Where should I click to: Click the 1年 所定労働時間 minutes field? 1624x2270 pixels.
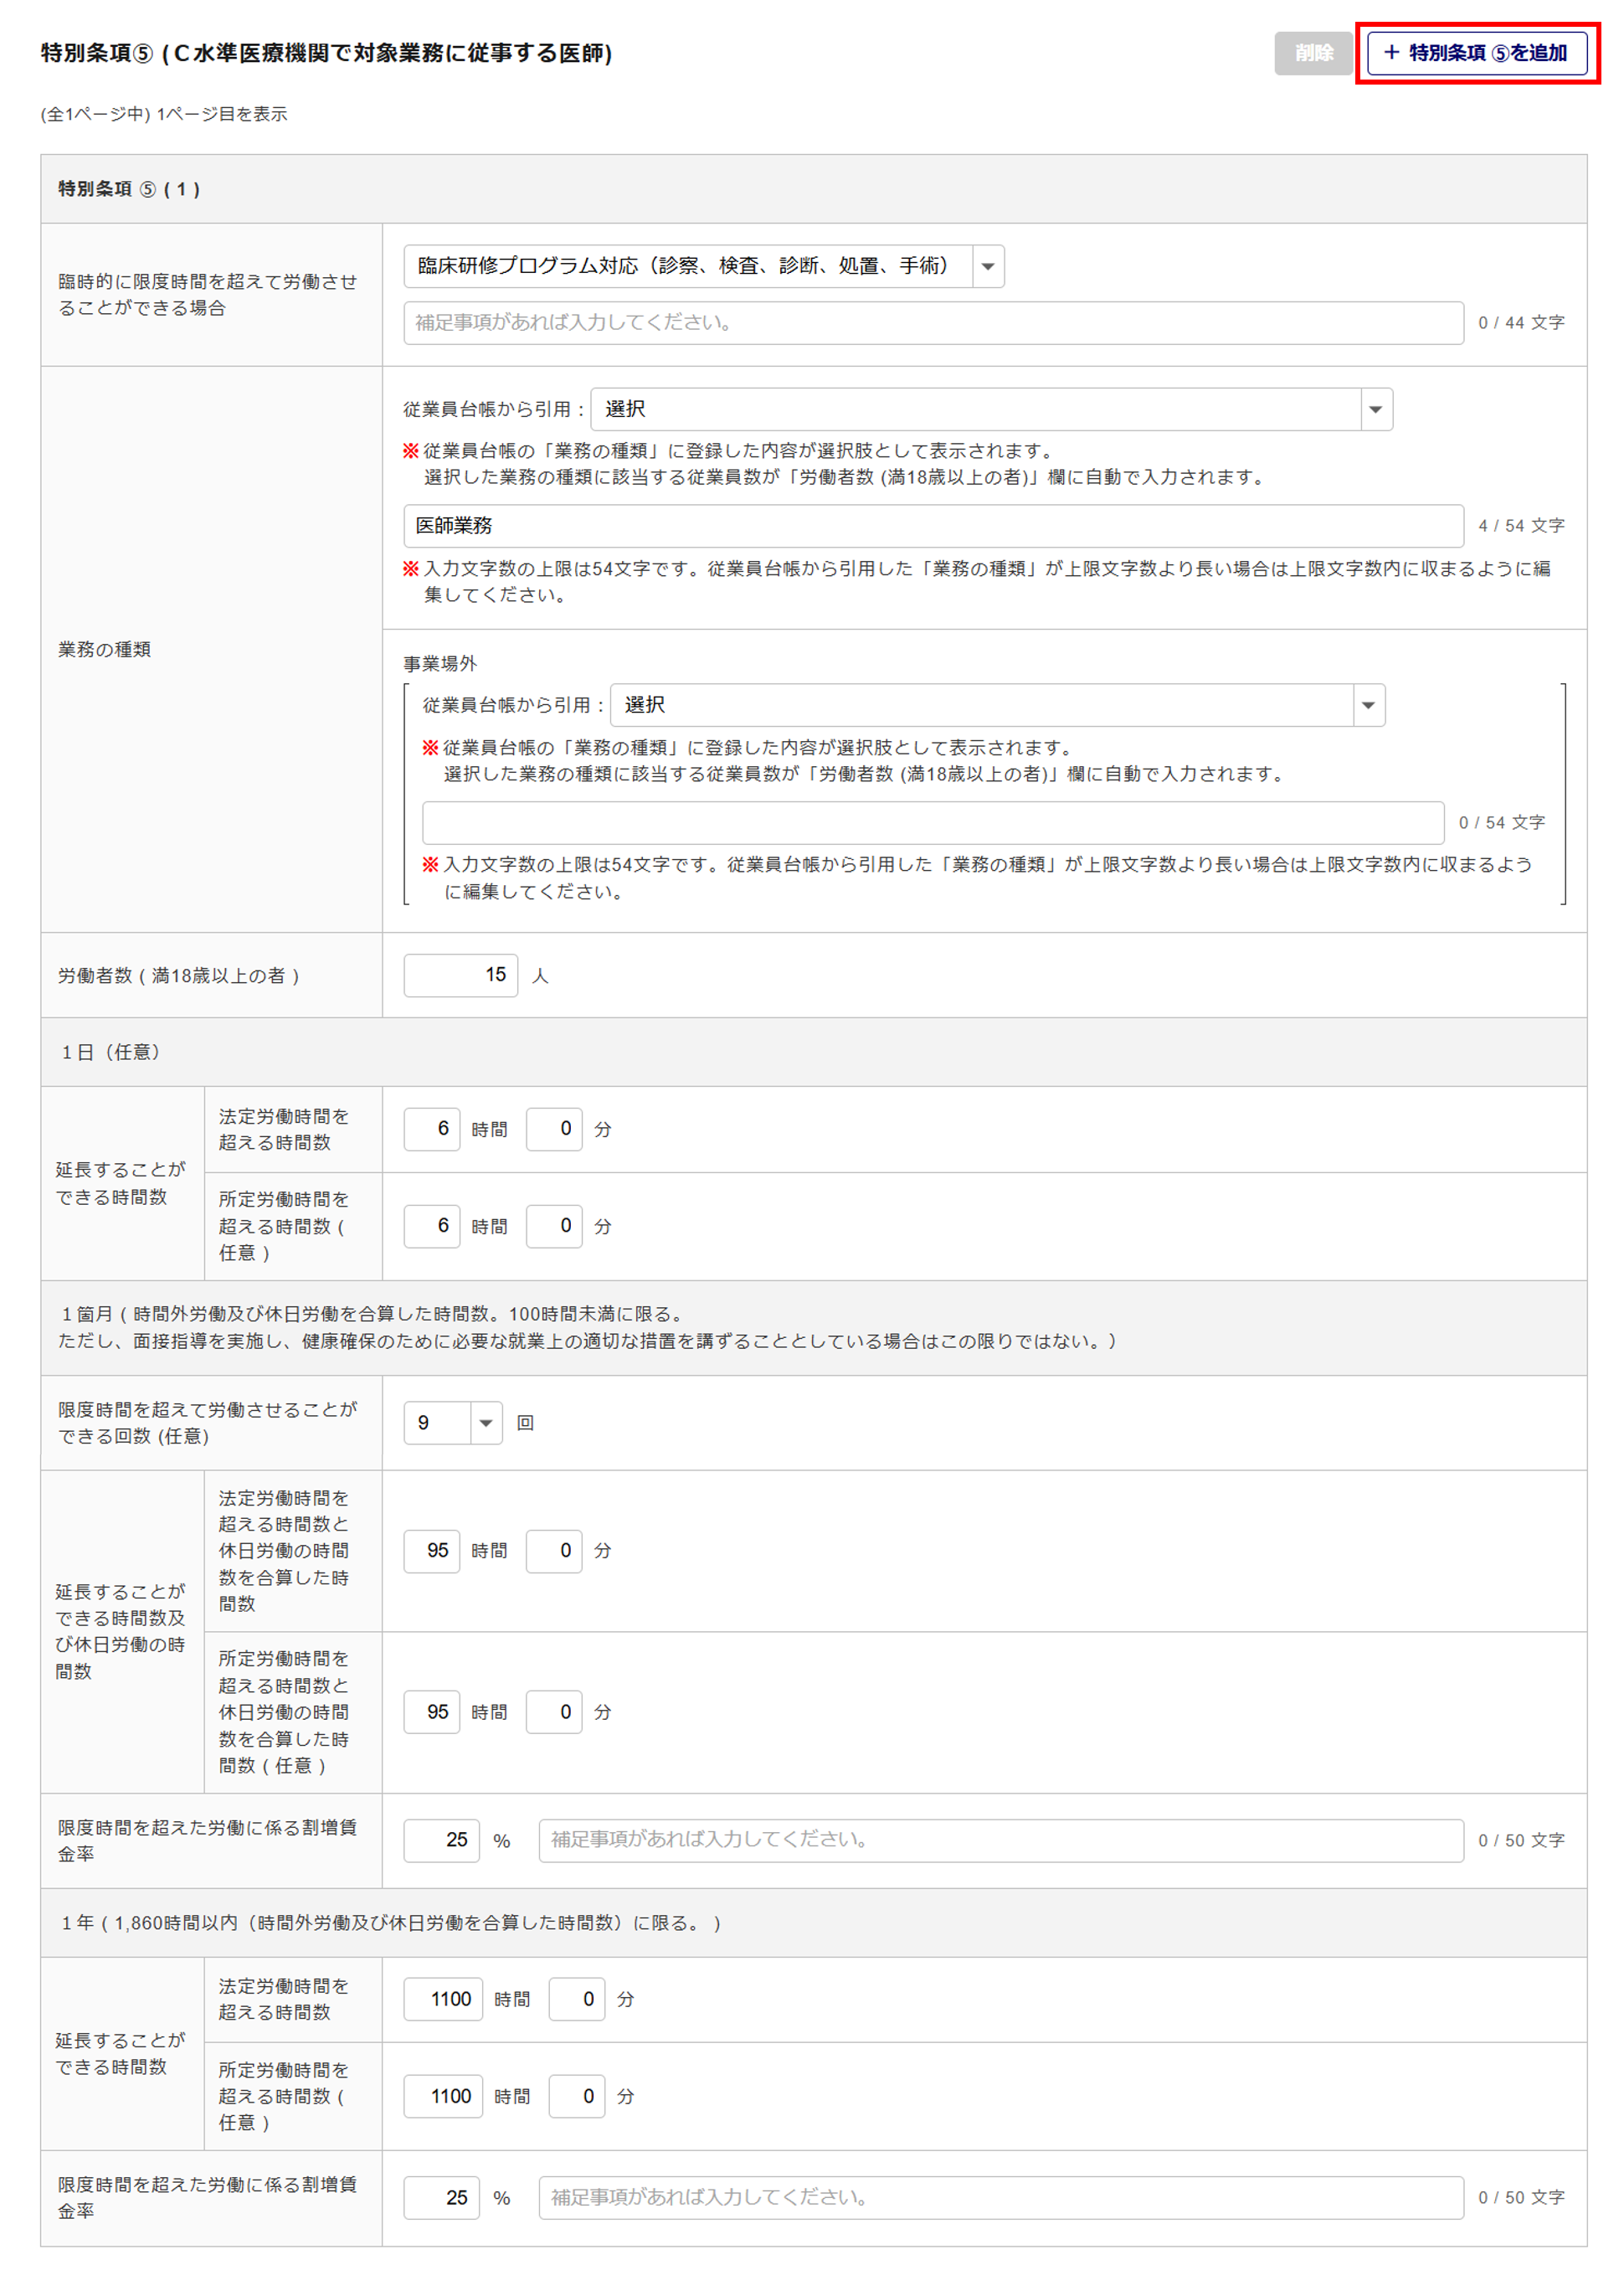coord(577,2096)
